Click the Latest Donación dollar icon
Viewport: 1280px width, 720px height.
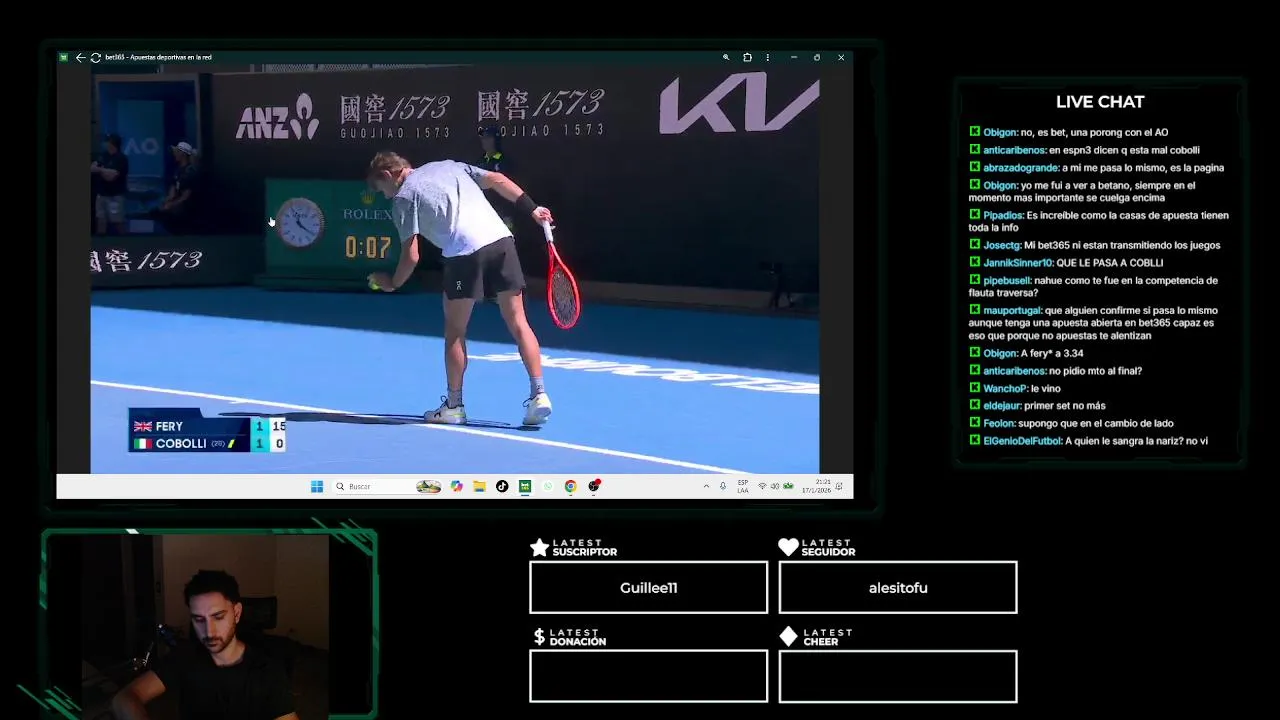[539, 636]
